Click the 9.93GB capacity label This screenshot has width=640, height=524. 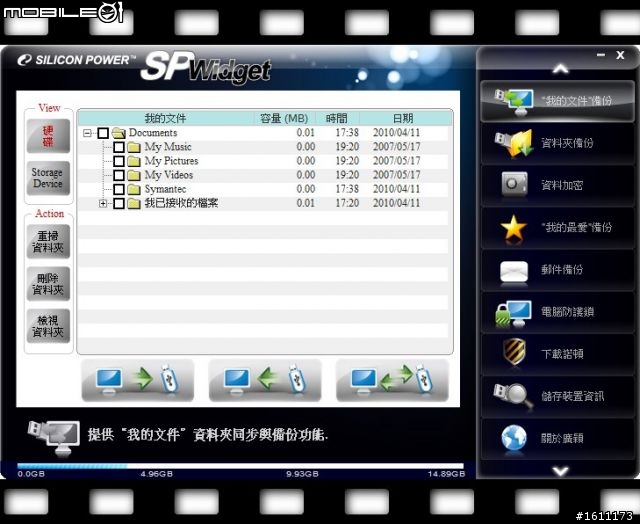point(302,474)
